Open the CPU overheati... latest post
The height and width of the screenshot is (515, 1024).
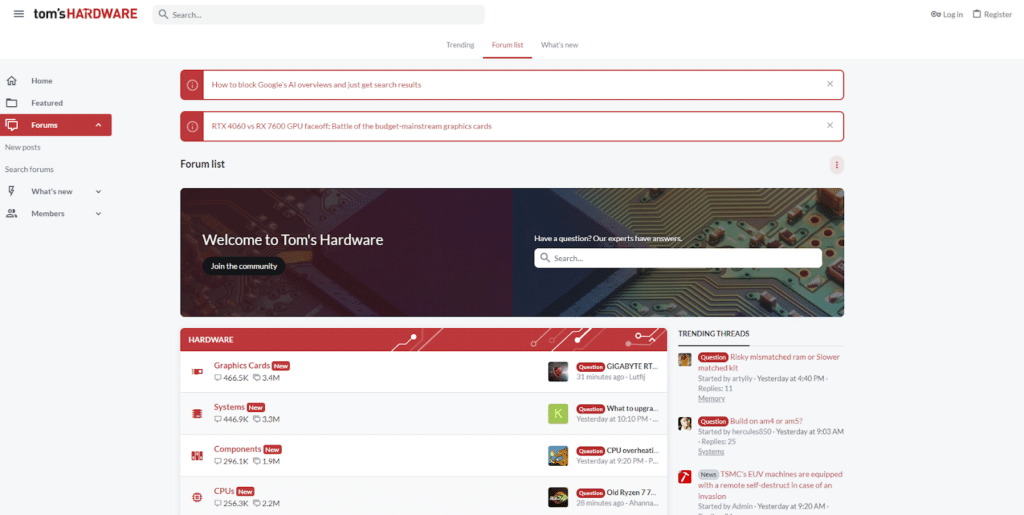[x=632, y=450]
